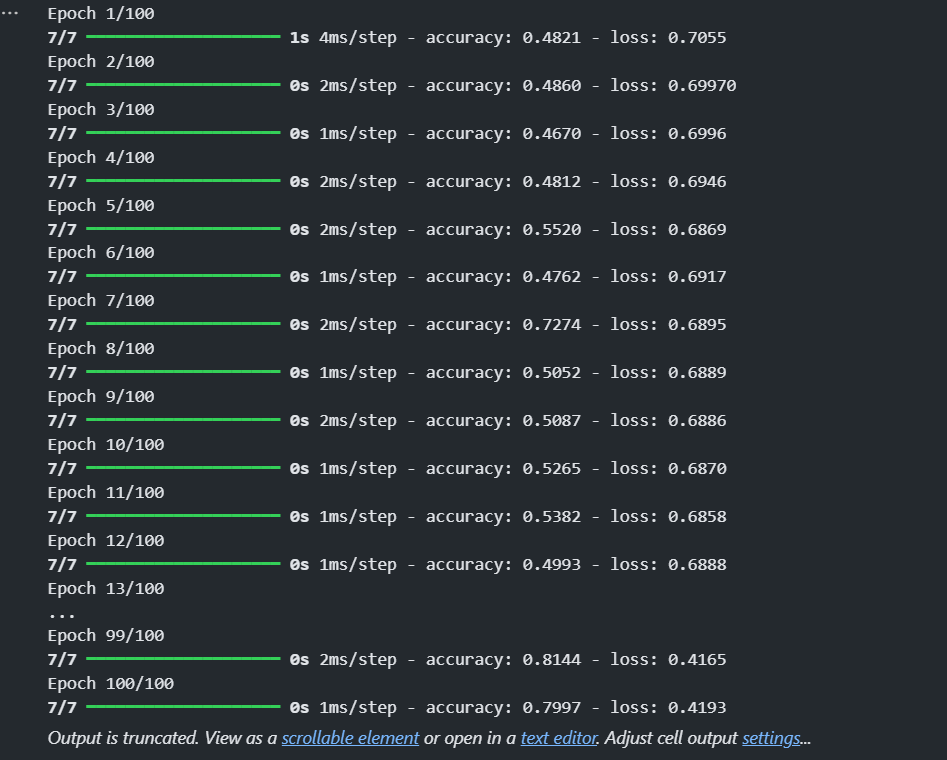The image size is (947, 760).
Task: Click the loss value 0.6889
Action: (x=697, y=372)
